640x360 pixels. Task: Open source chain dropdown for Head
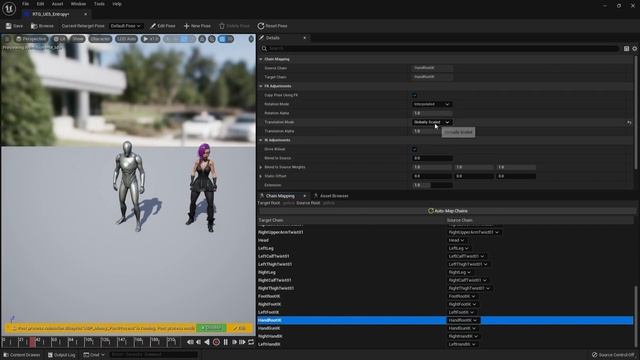(456, 240)
